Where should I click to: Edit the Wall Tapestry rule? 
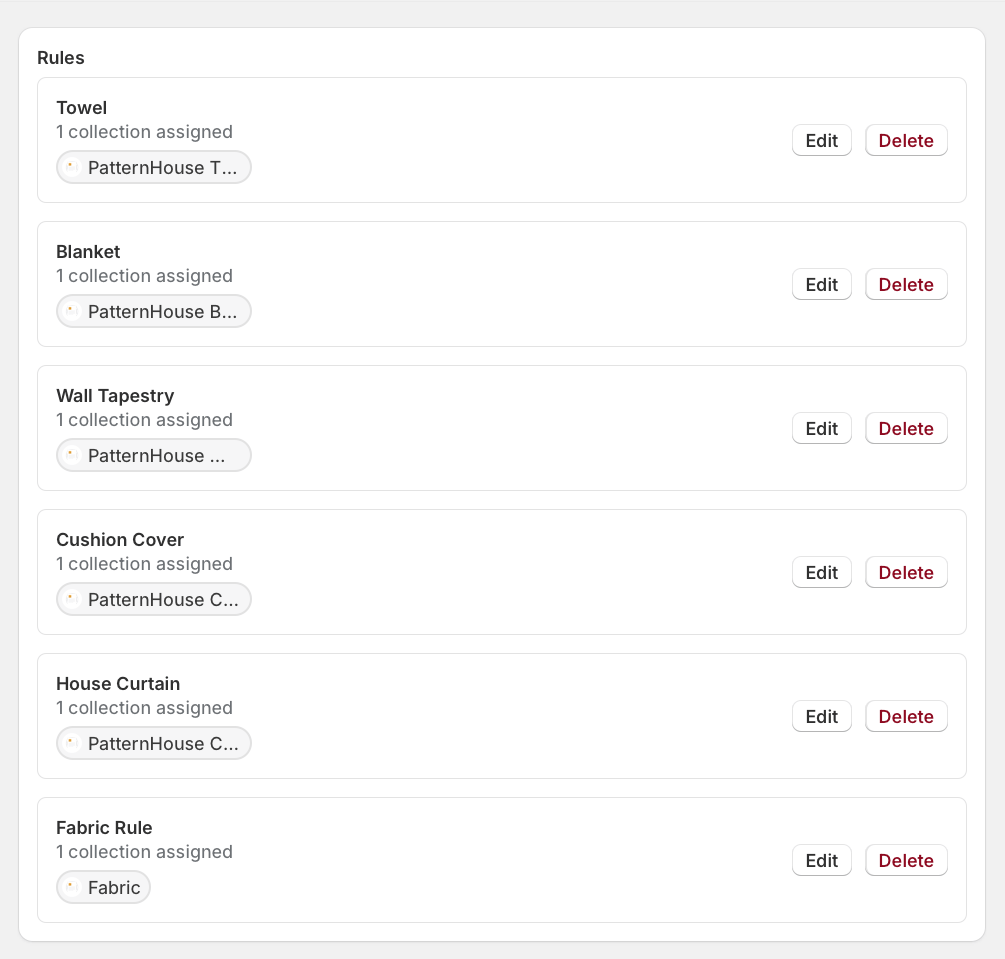click(x=822, y=428)
